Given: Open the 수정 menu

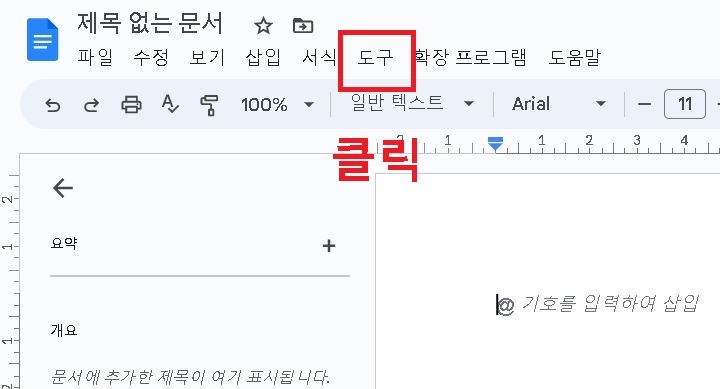Looking at the screenshot, I should click(151, 57).
